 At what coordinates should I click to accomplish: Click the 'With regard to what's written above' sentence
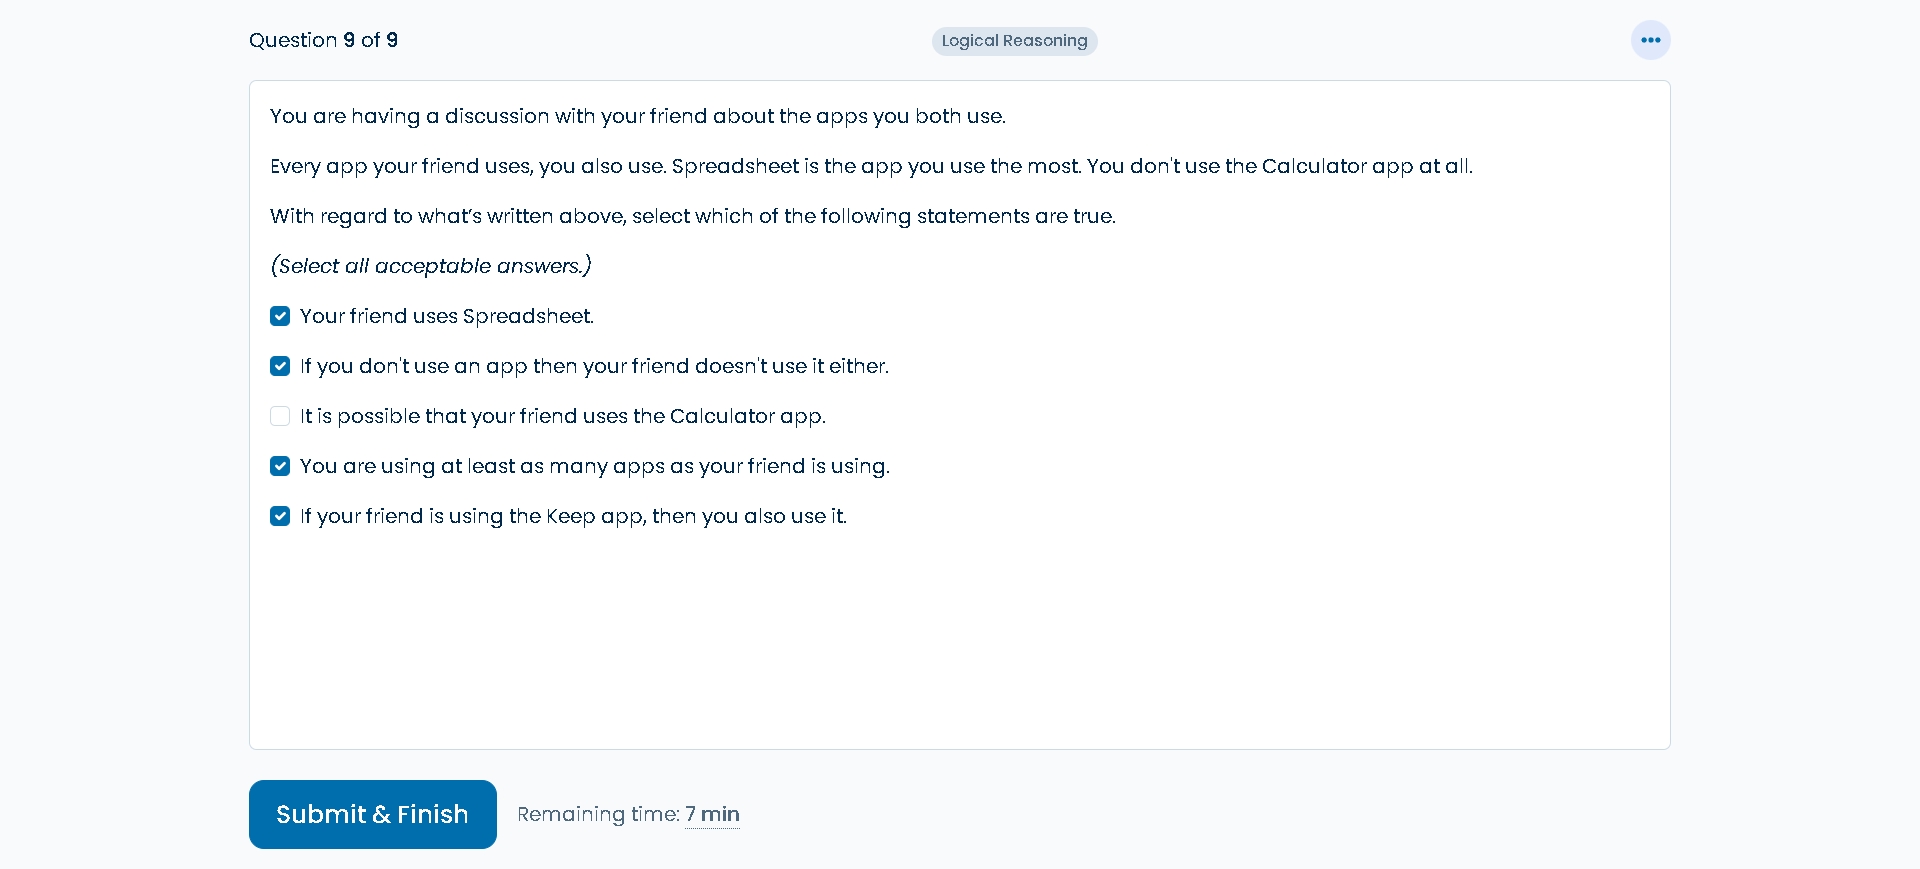[693, 216]
